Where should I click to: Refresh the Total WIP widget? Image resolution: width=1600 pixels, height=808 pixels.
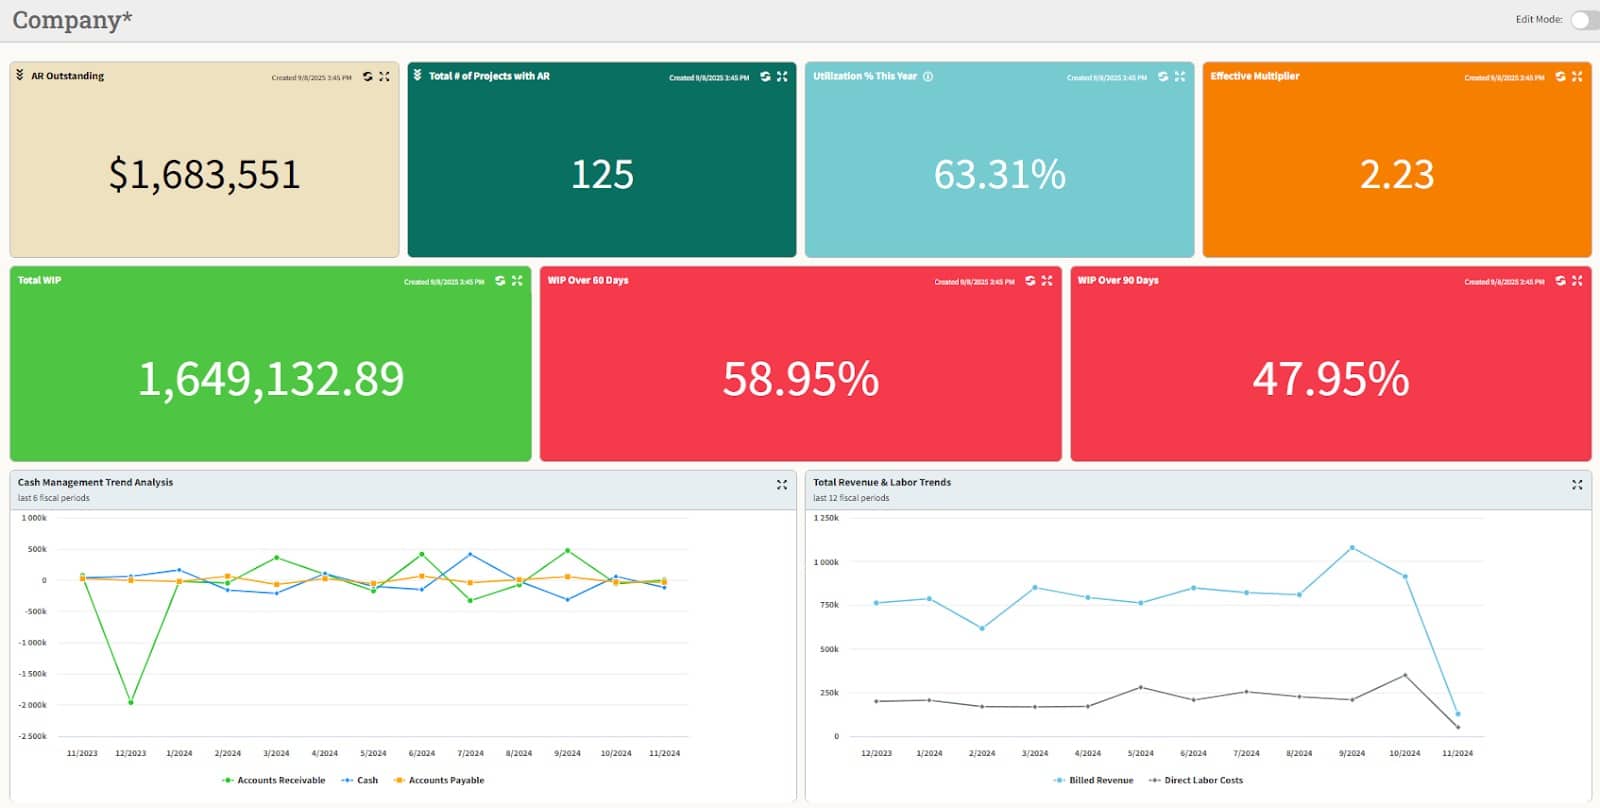pos(500,281)
